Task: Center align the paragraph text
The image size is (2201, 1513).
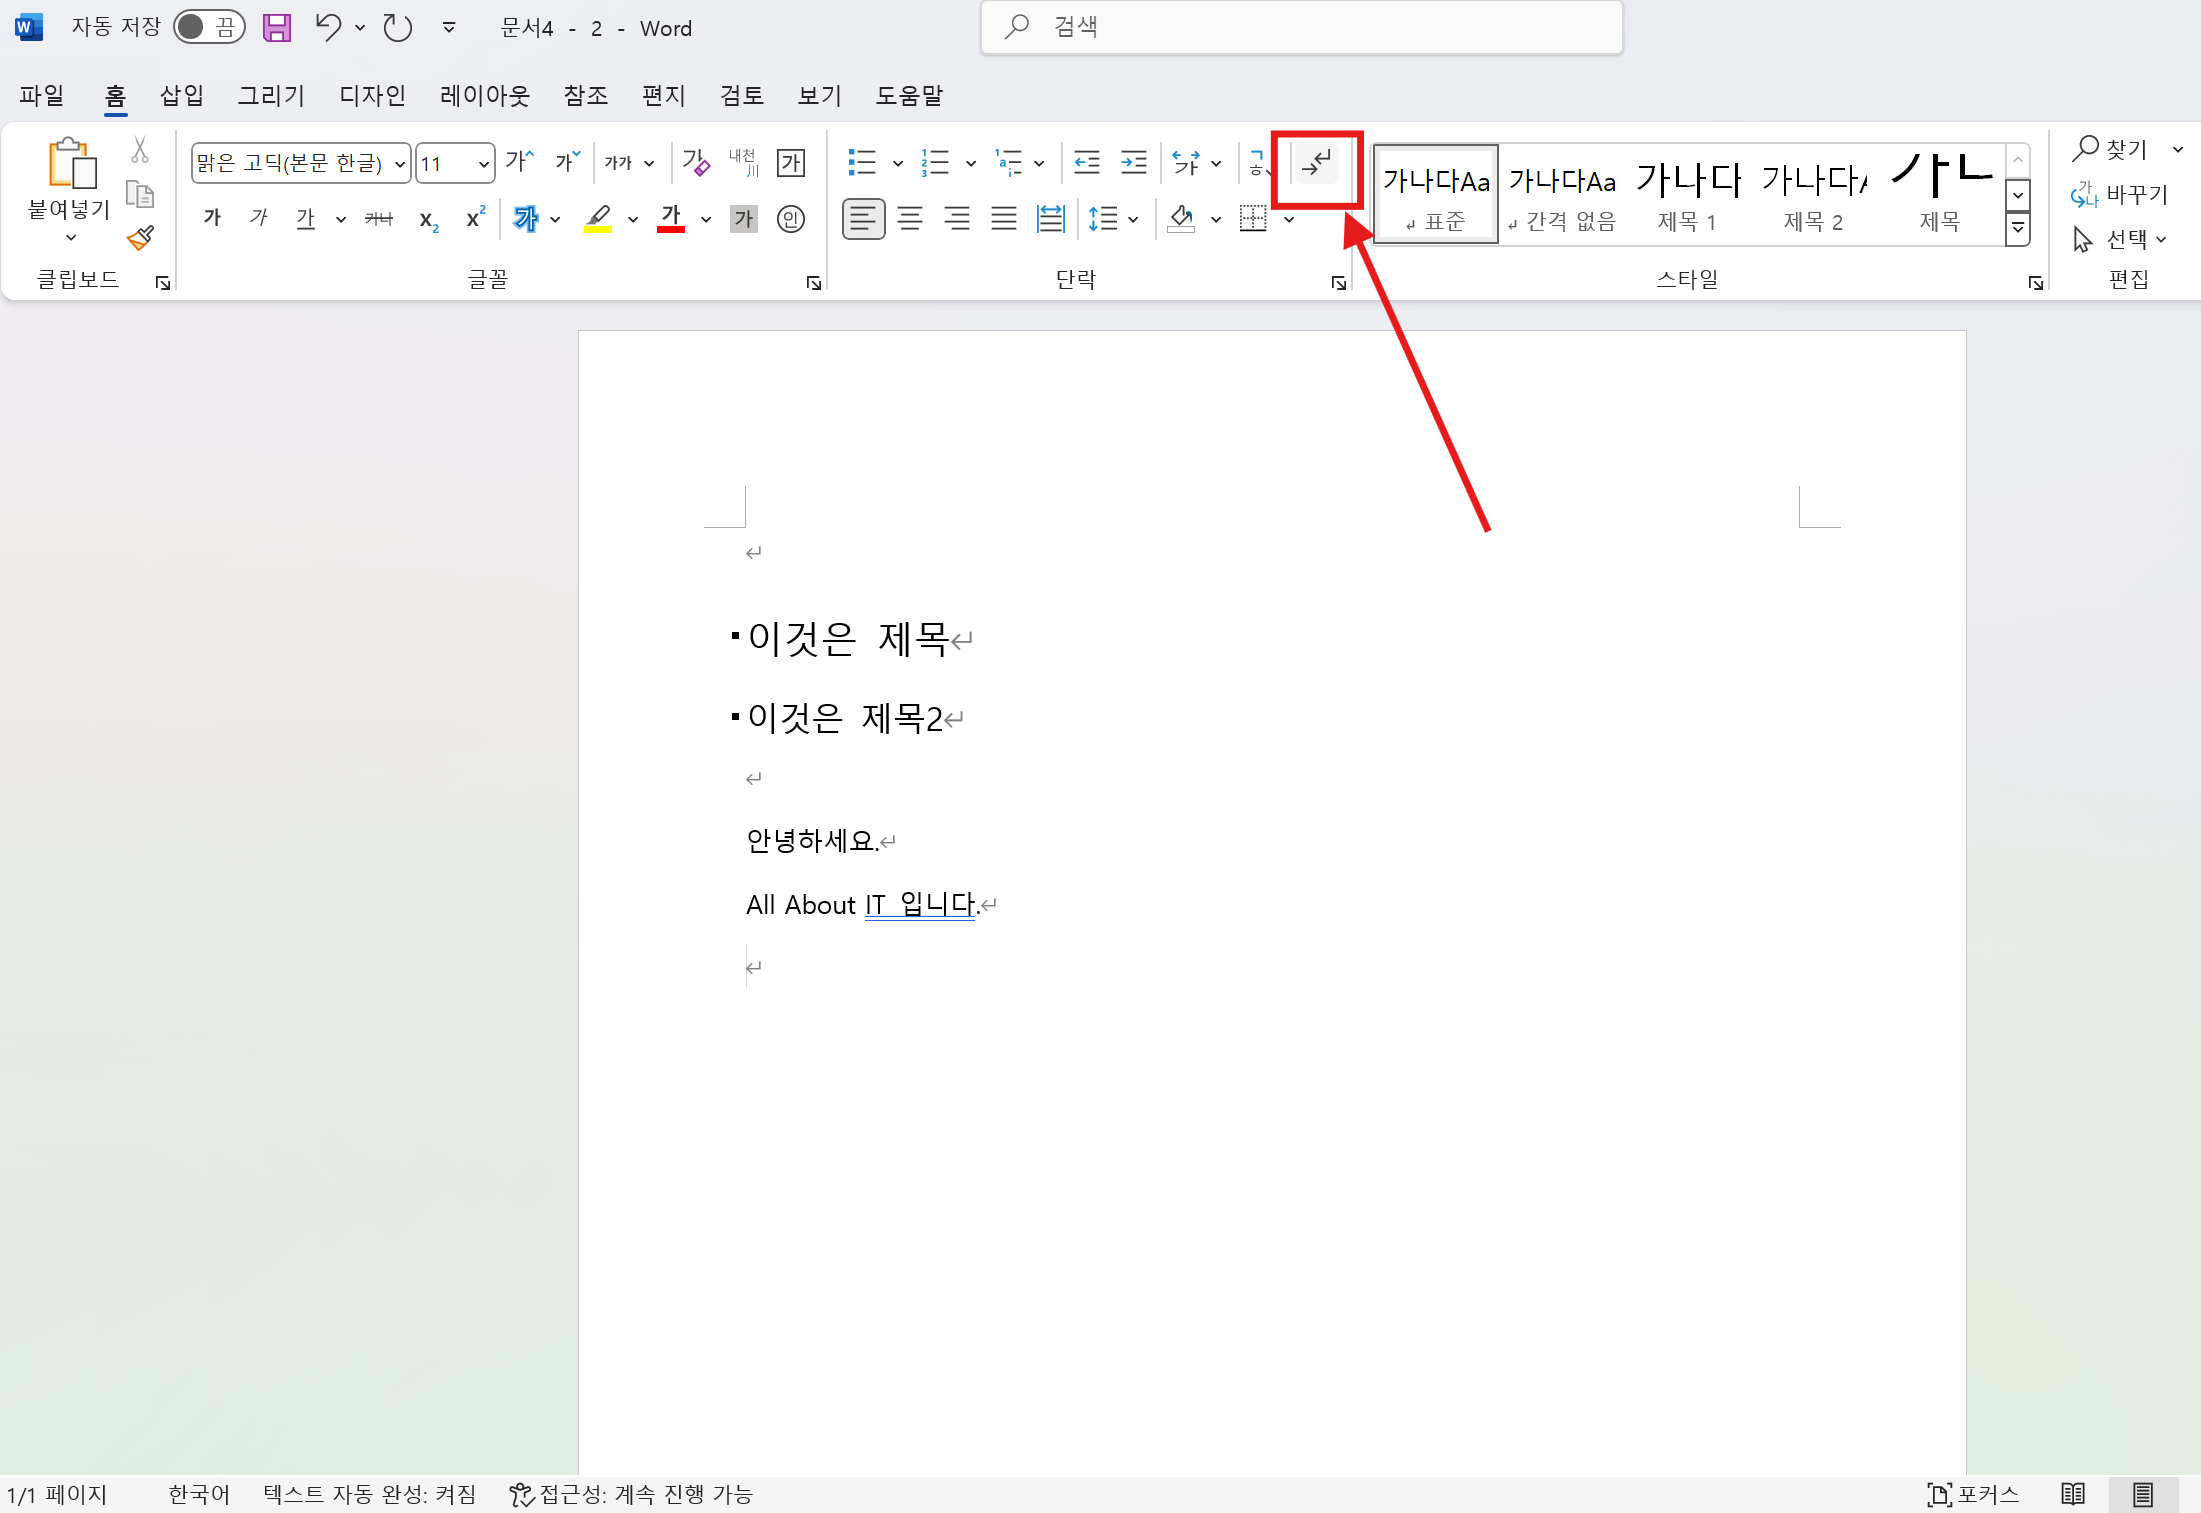Action: [x=910, y=219]
